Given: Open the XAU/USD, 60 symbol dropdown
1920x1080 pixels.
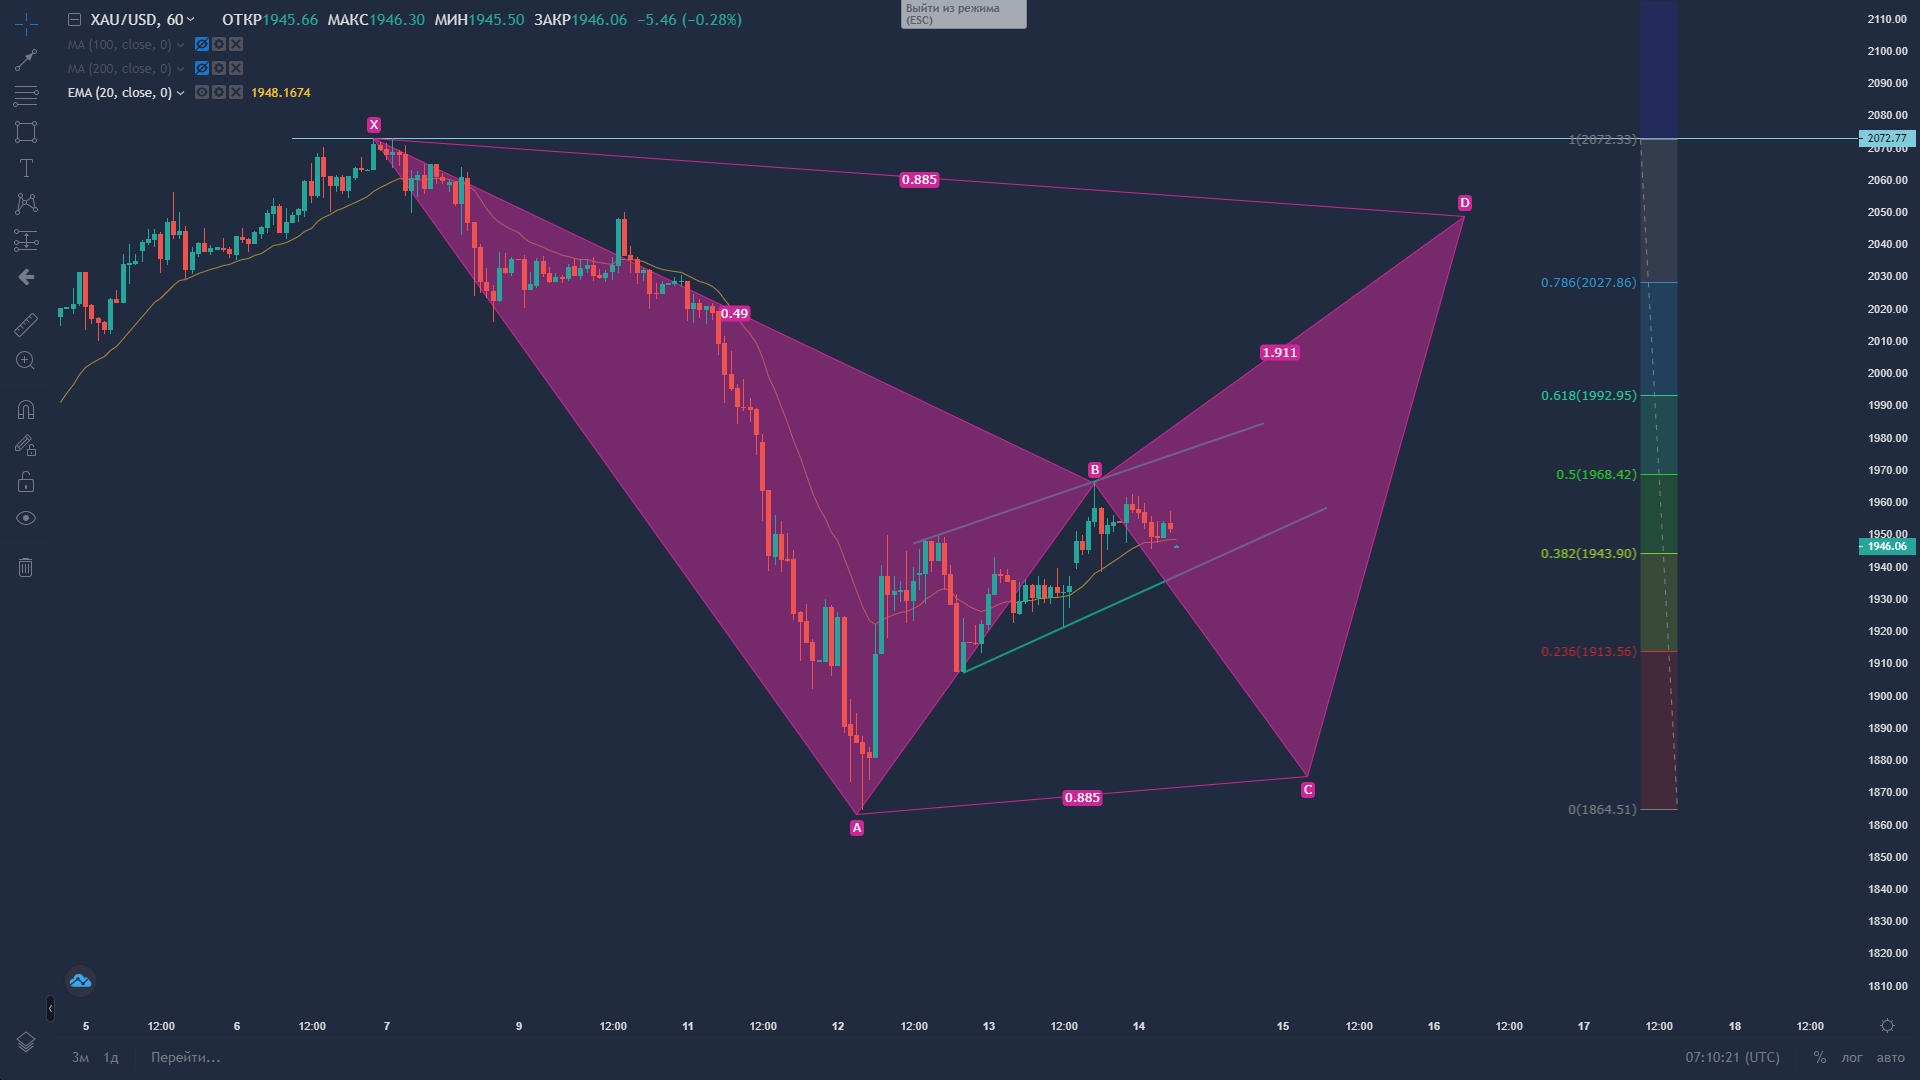Looking at the screenshot, I should coord(142,20).
